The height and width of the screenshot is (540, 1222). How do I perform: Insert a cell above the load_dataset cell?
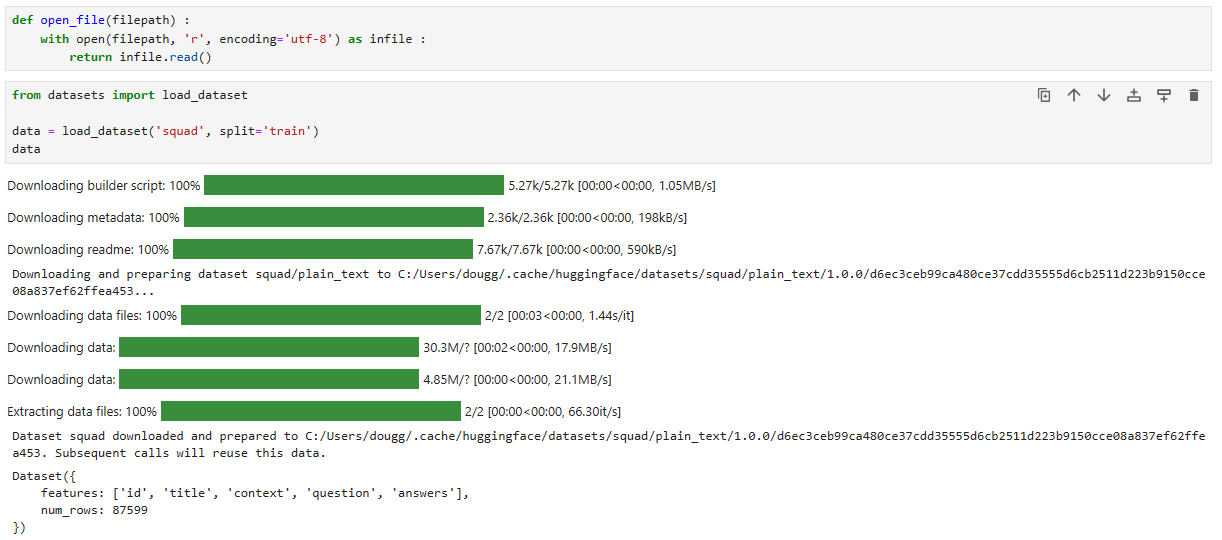[1134, 95]
